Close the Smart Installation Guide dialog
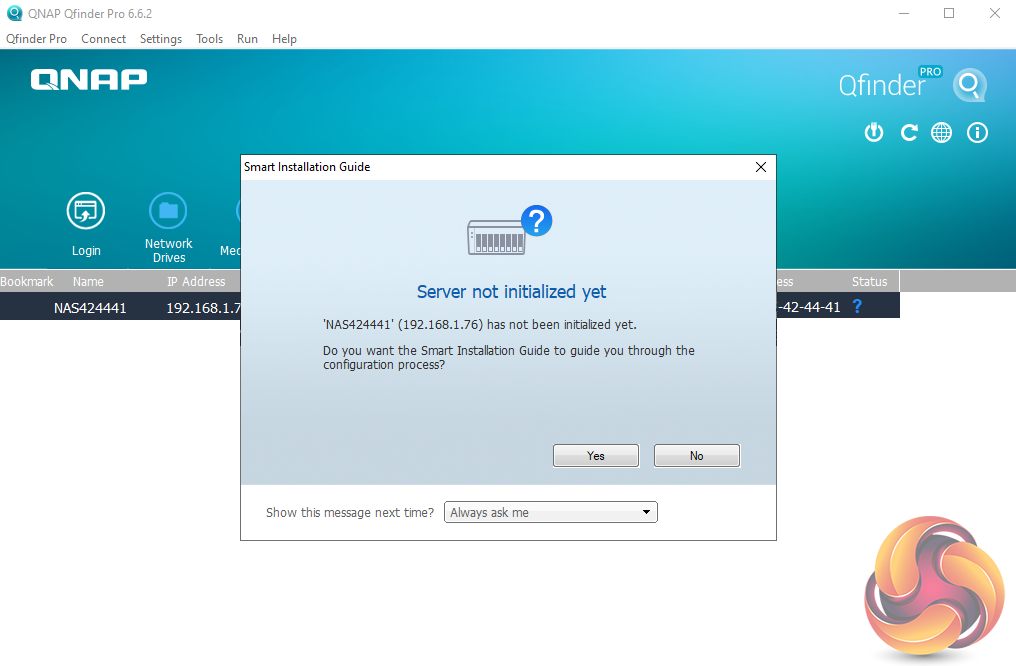The height and width of the screenshot is (666, 1016). coord(761,167)
